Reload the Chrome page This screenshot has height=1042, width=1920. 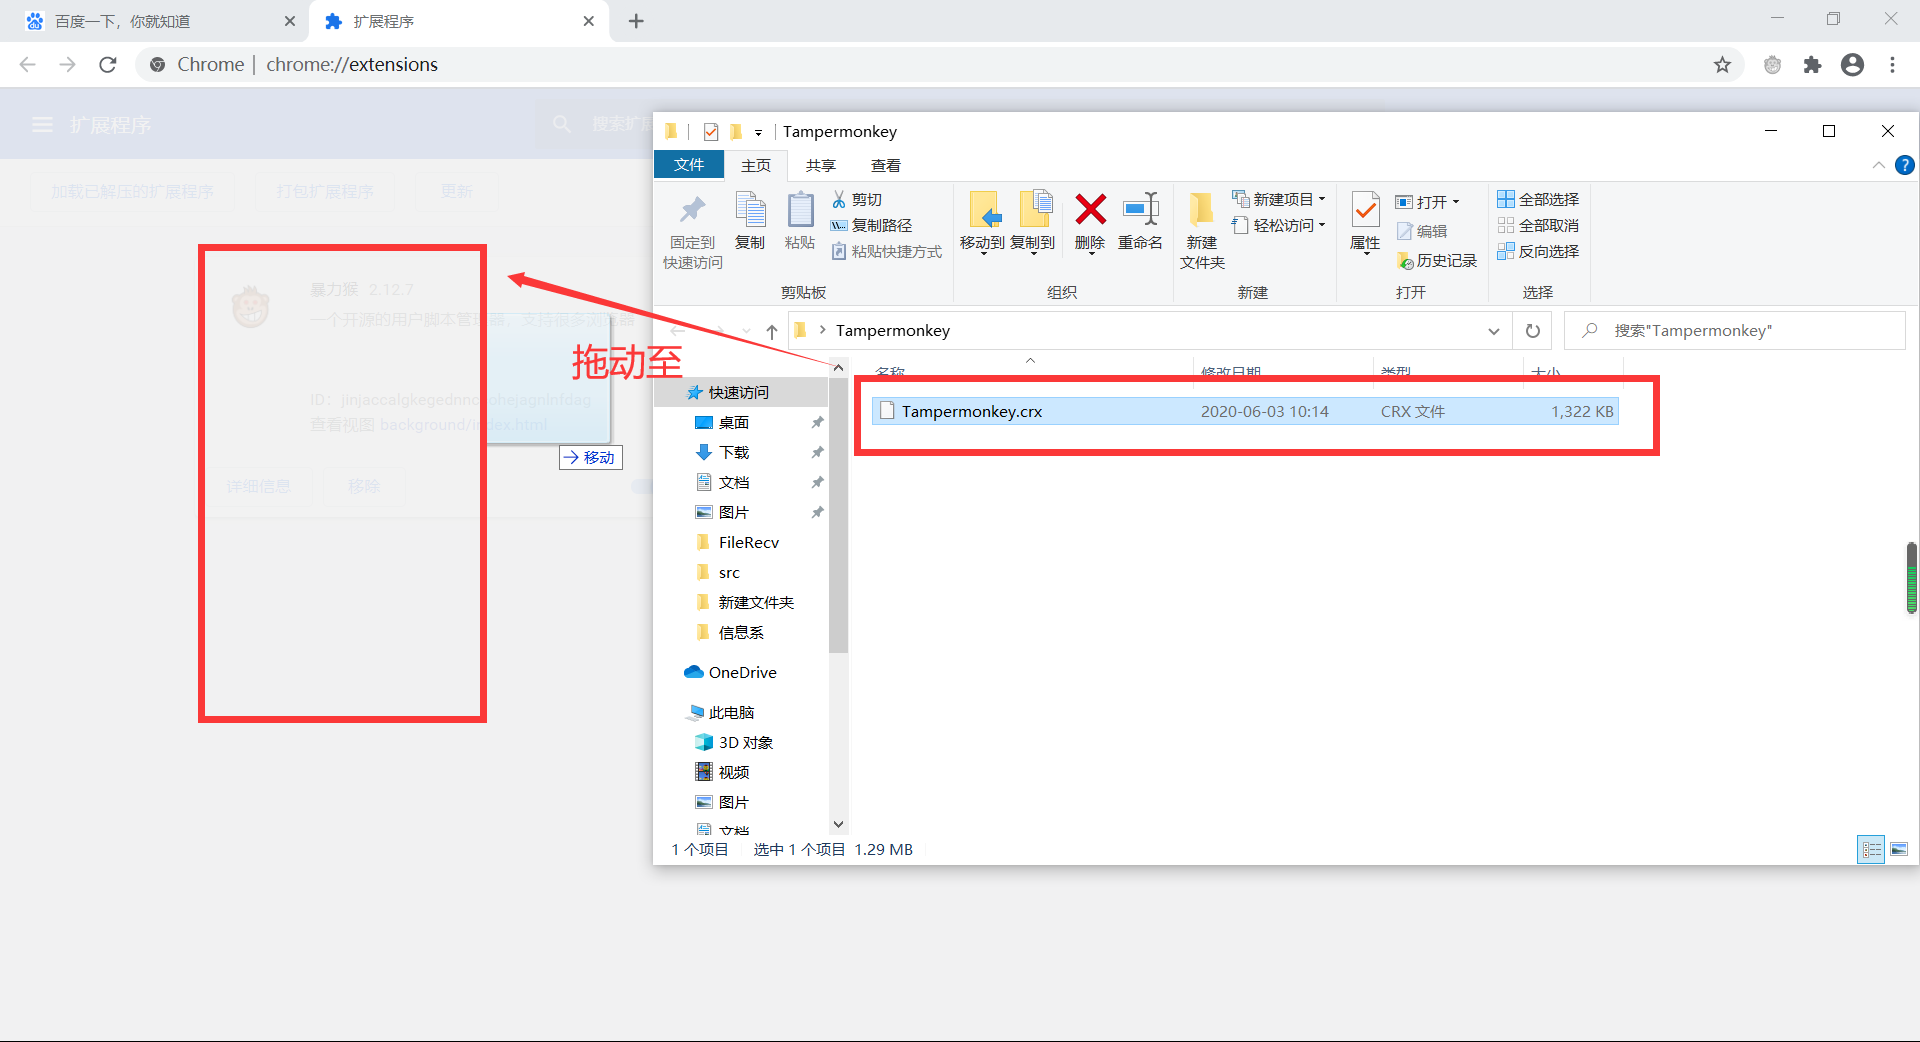(108, 65)
